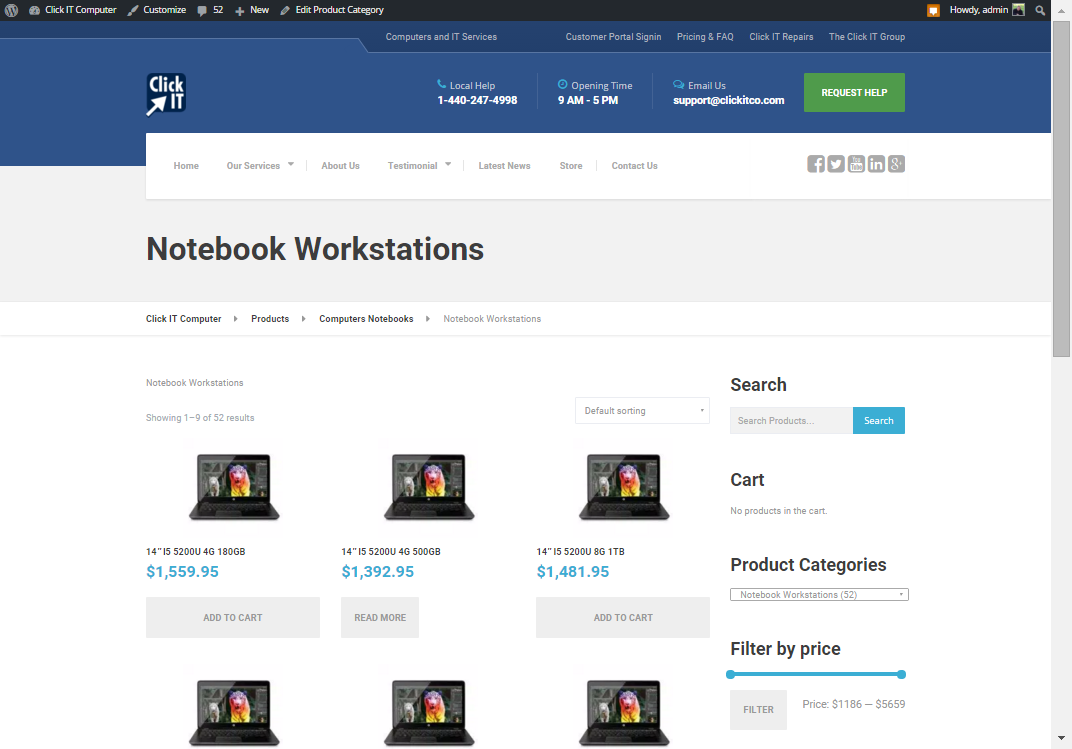Open the Contact Us menu item
This screenshot has height=749, width=1072.
(x=634, y=166)
